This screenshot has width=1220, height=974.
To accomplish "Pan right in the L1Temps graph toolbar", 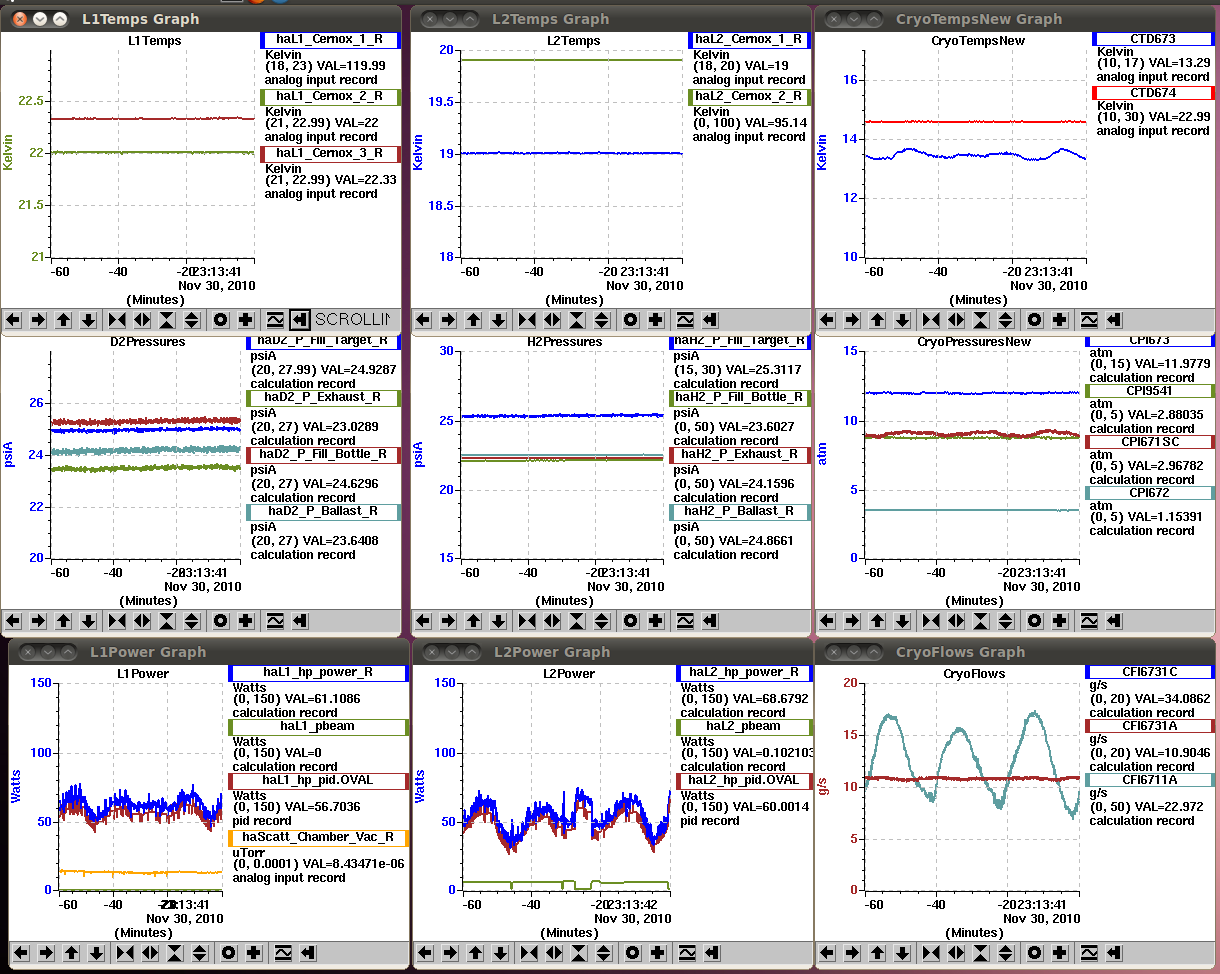I will tap(38, 320).
